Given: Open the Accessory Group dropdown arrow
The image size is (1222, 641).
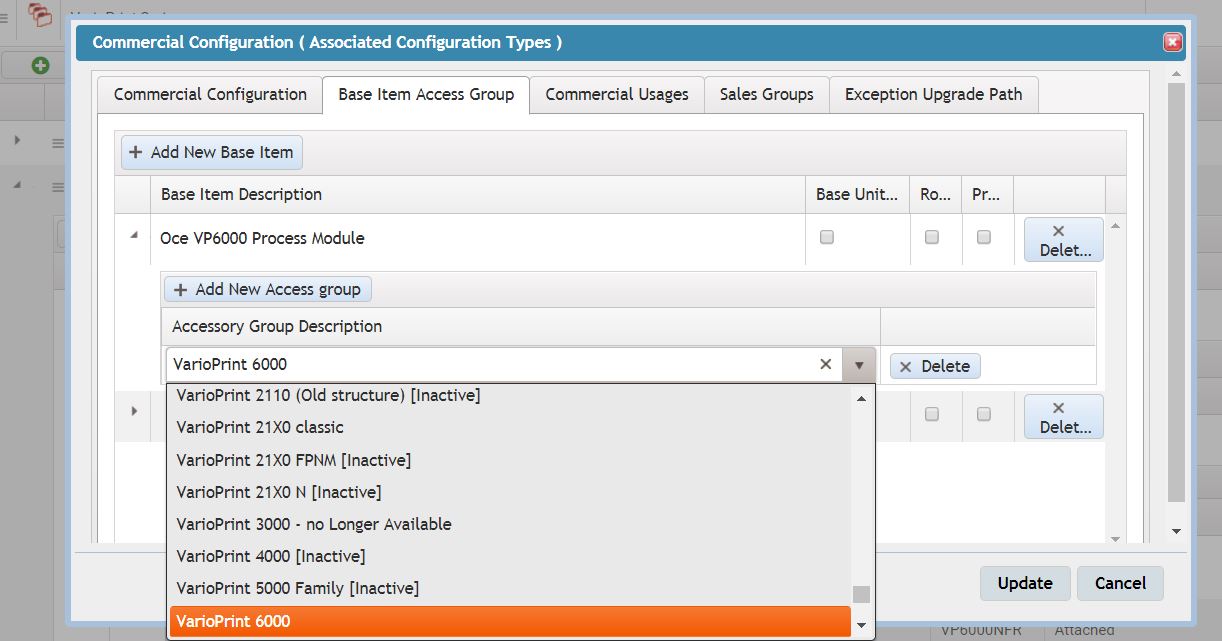Looking at the screenshot, I should coord(858,365).
